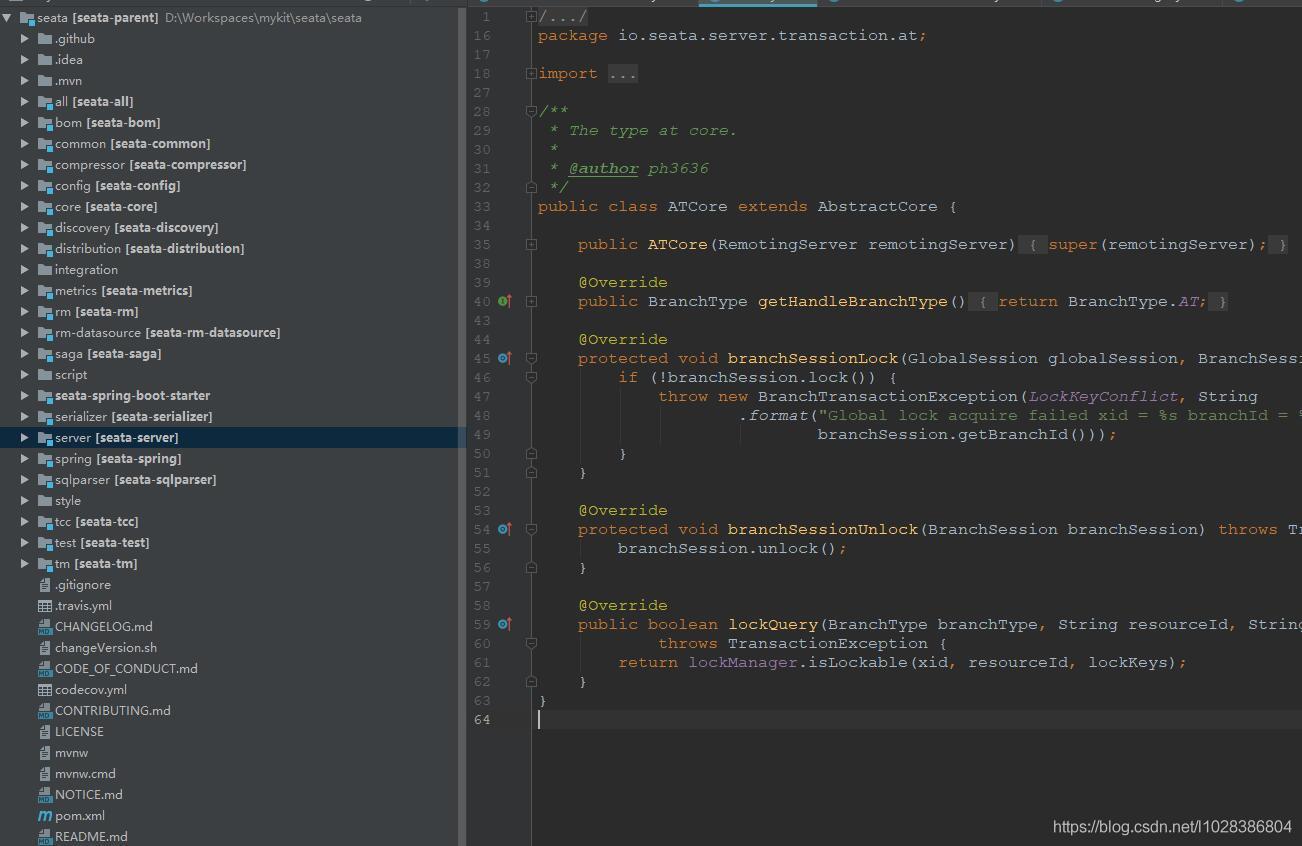Click the CHANGELOG.md markdown file icon

point(45,626)
